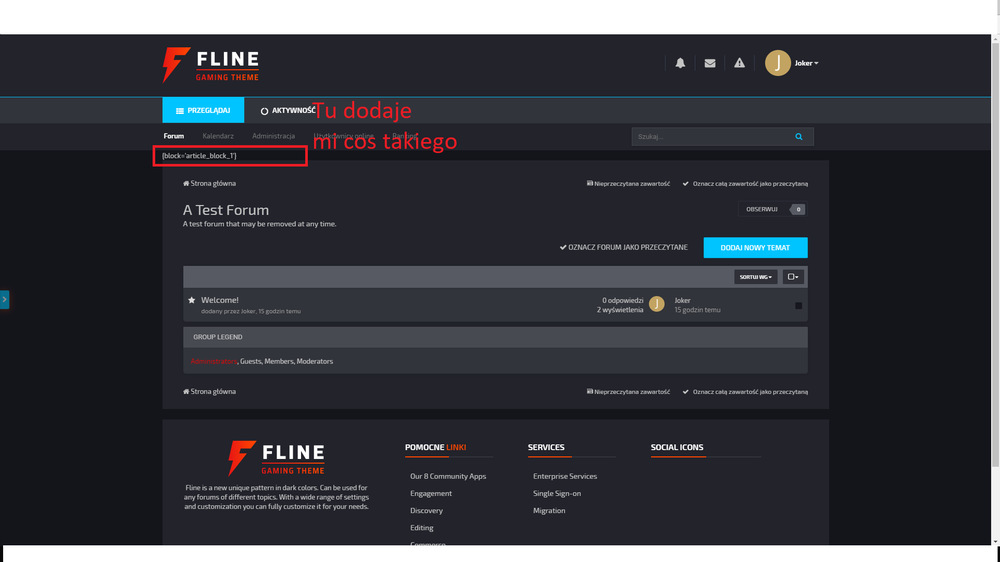The width and height of the screenshot is (1000, 562).
Task: Click the search magnifier icon
Action: [799, 137]
